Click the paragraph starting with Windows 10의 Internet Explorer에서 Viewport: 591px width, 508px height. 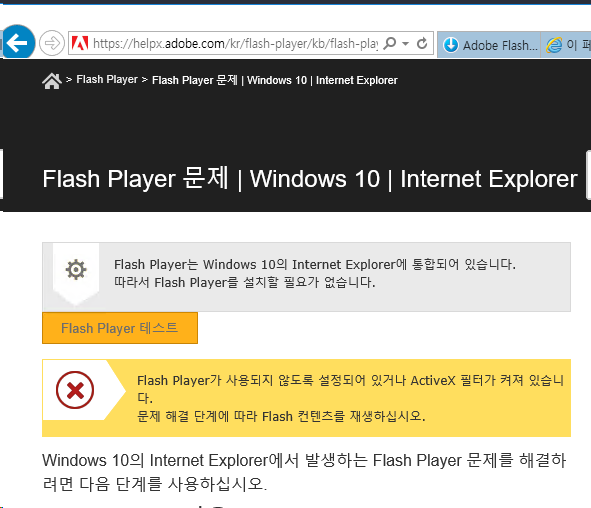[304, 472]
